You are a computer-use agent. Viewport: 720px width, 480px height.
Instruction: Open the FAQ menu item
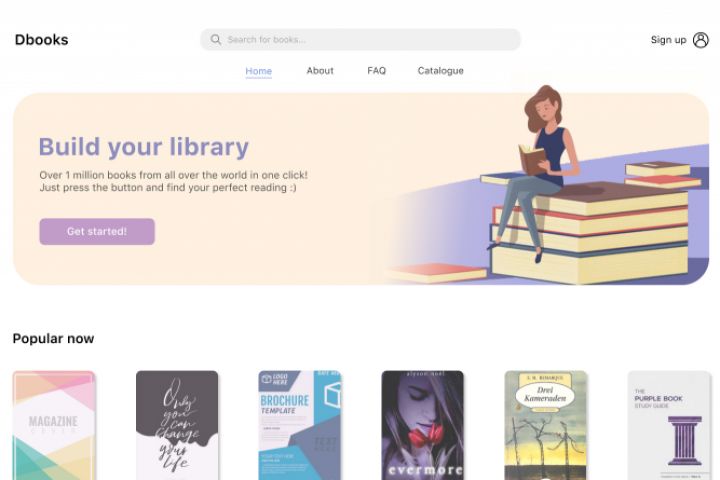click(377, 71)
